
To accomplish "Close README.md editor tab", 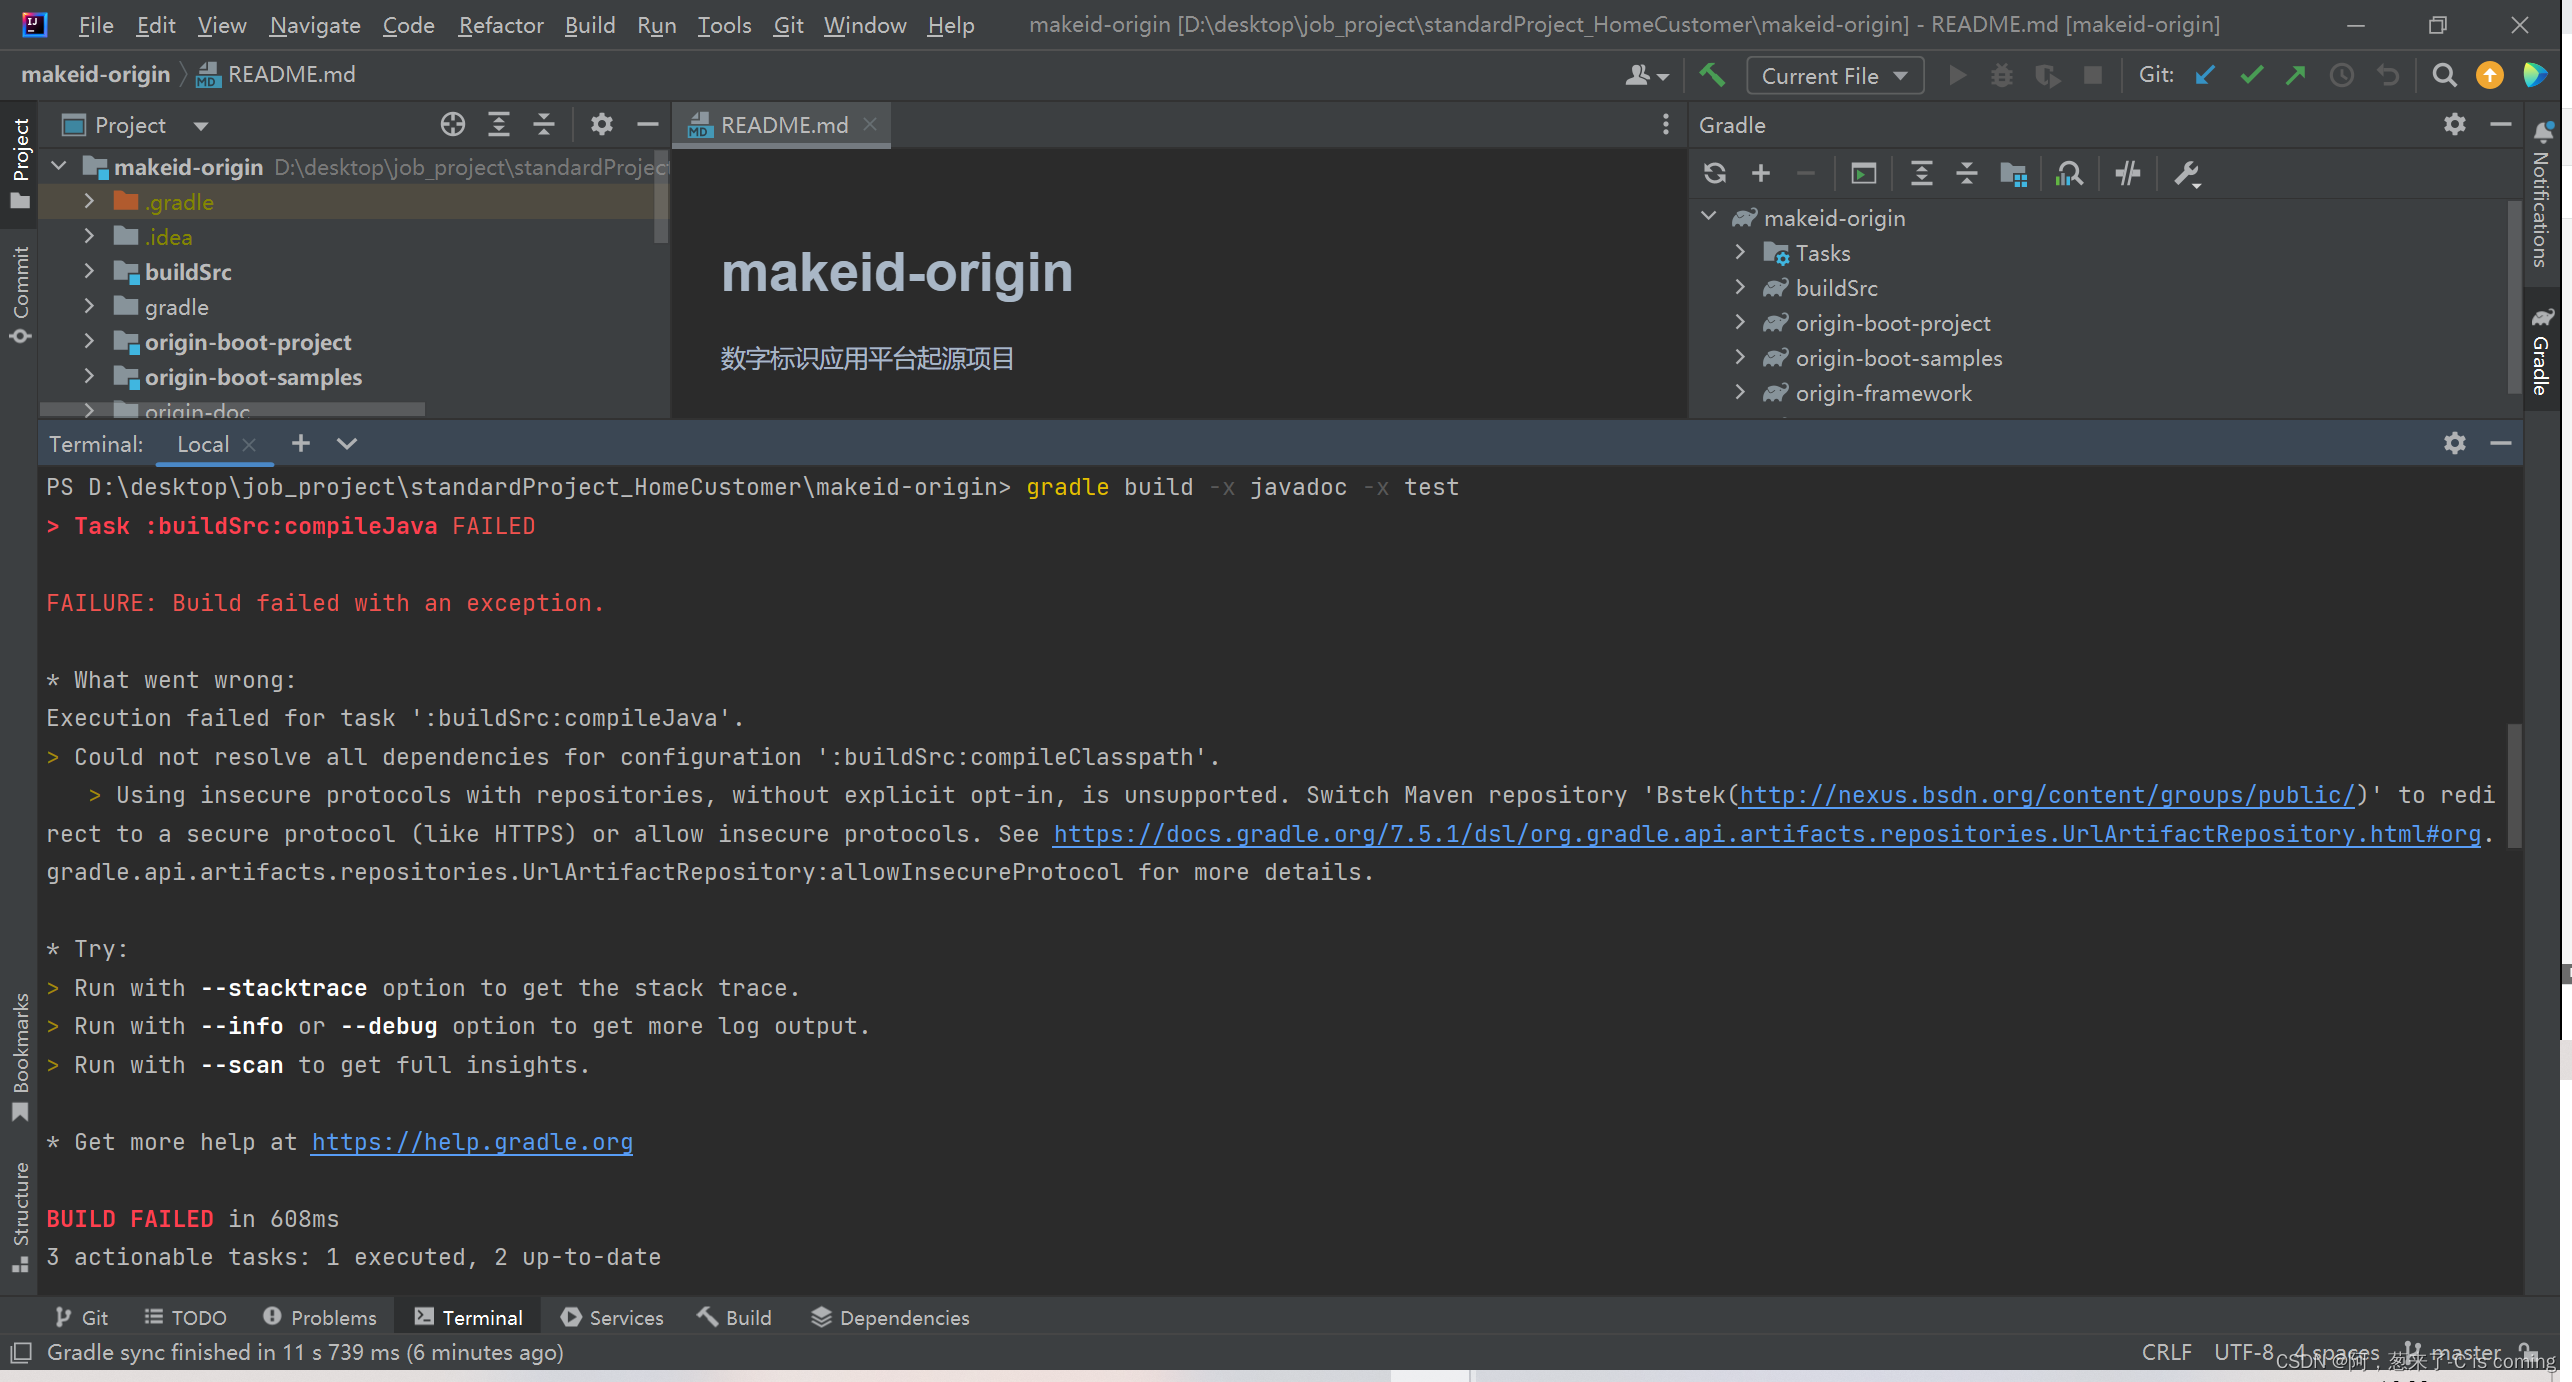I will point(870,124).
